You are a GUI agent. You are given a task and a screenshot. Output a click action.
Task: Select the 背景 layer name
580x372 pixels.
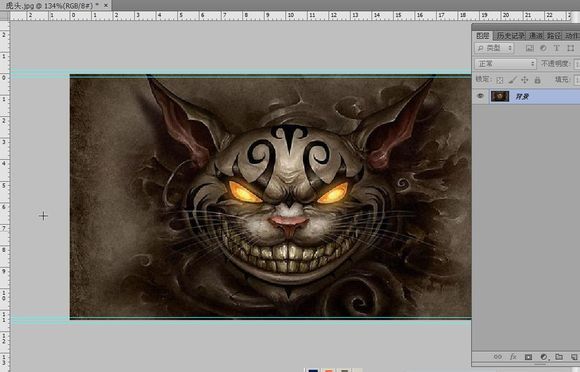(x=522, y=97)
